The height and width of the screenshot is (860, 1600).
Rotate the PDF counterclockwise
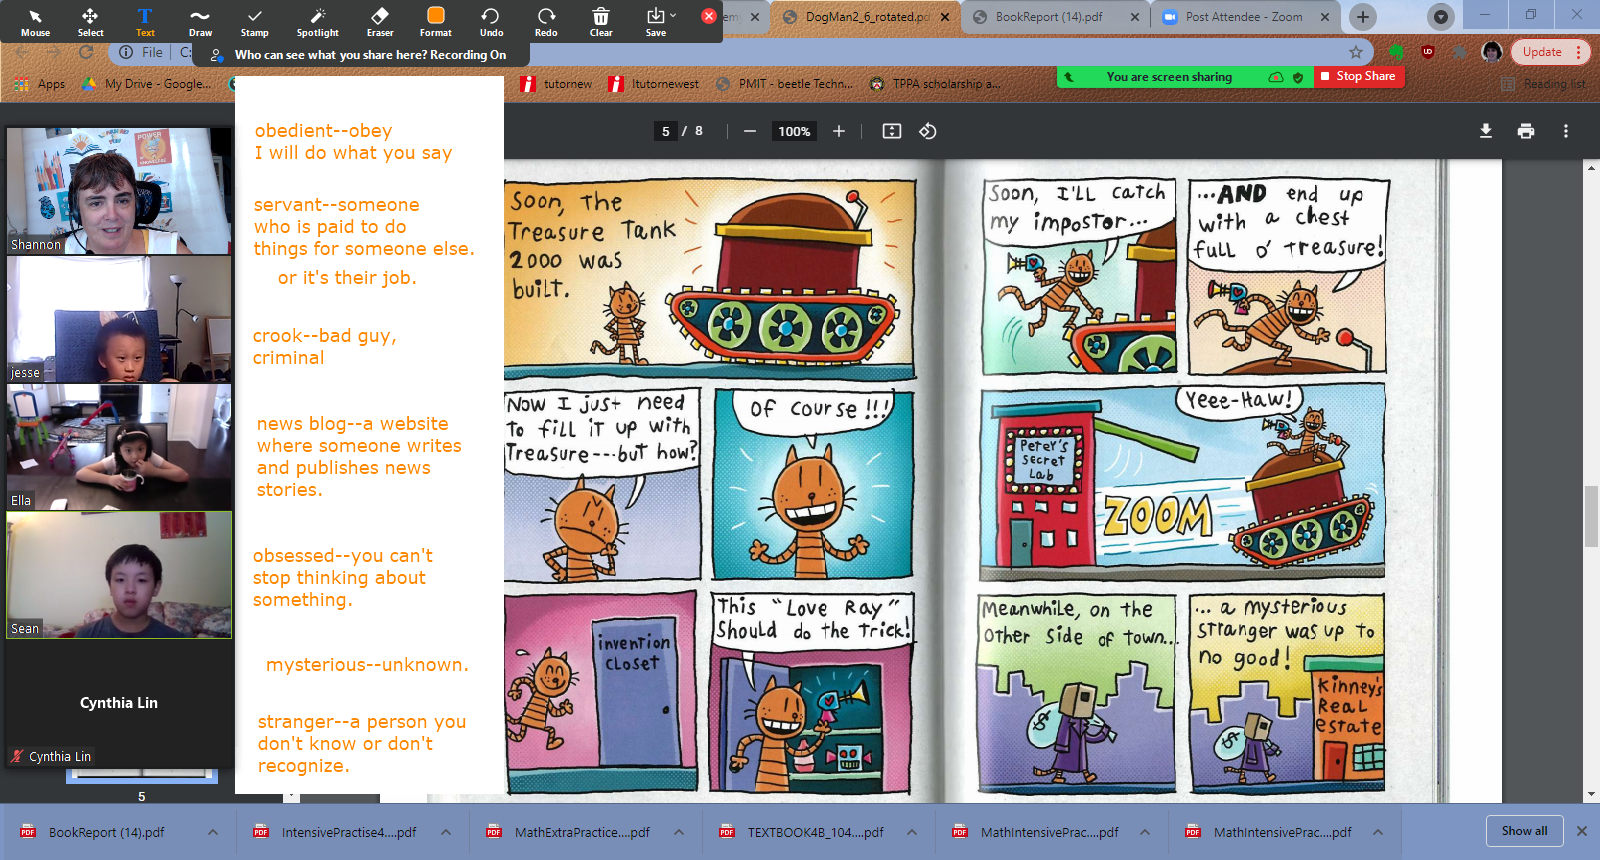click(x=928, y=131)
